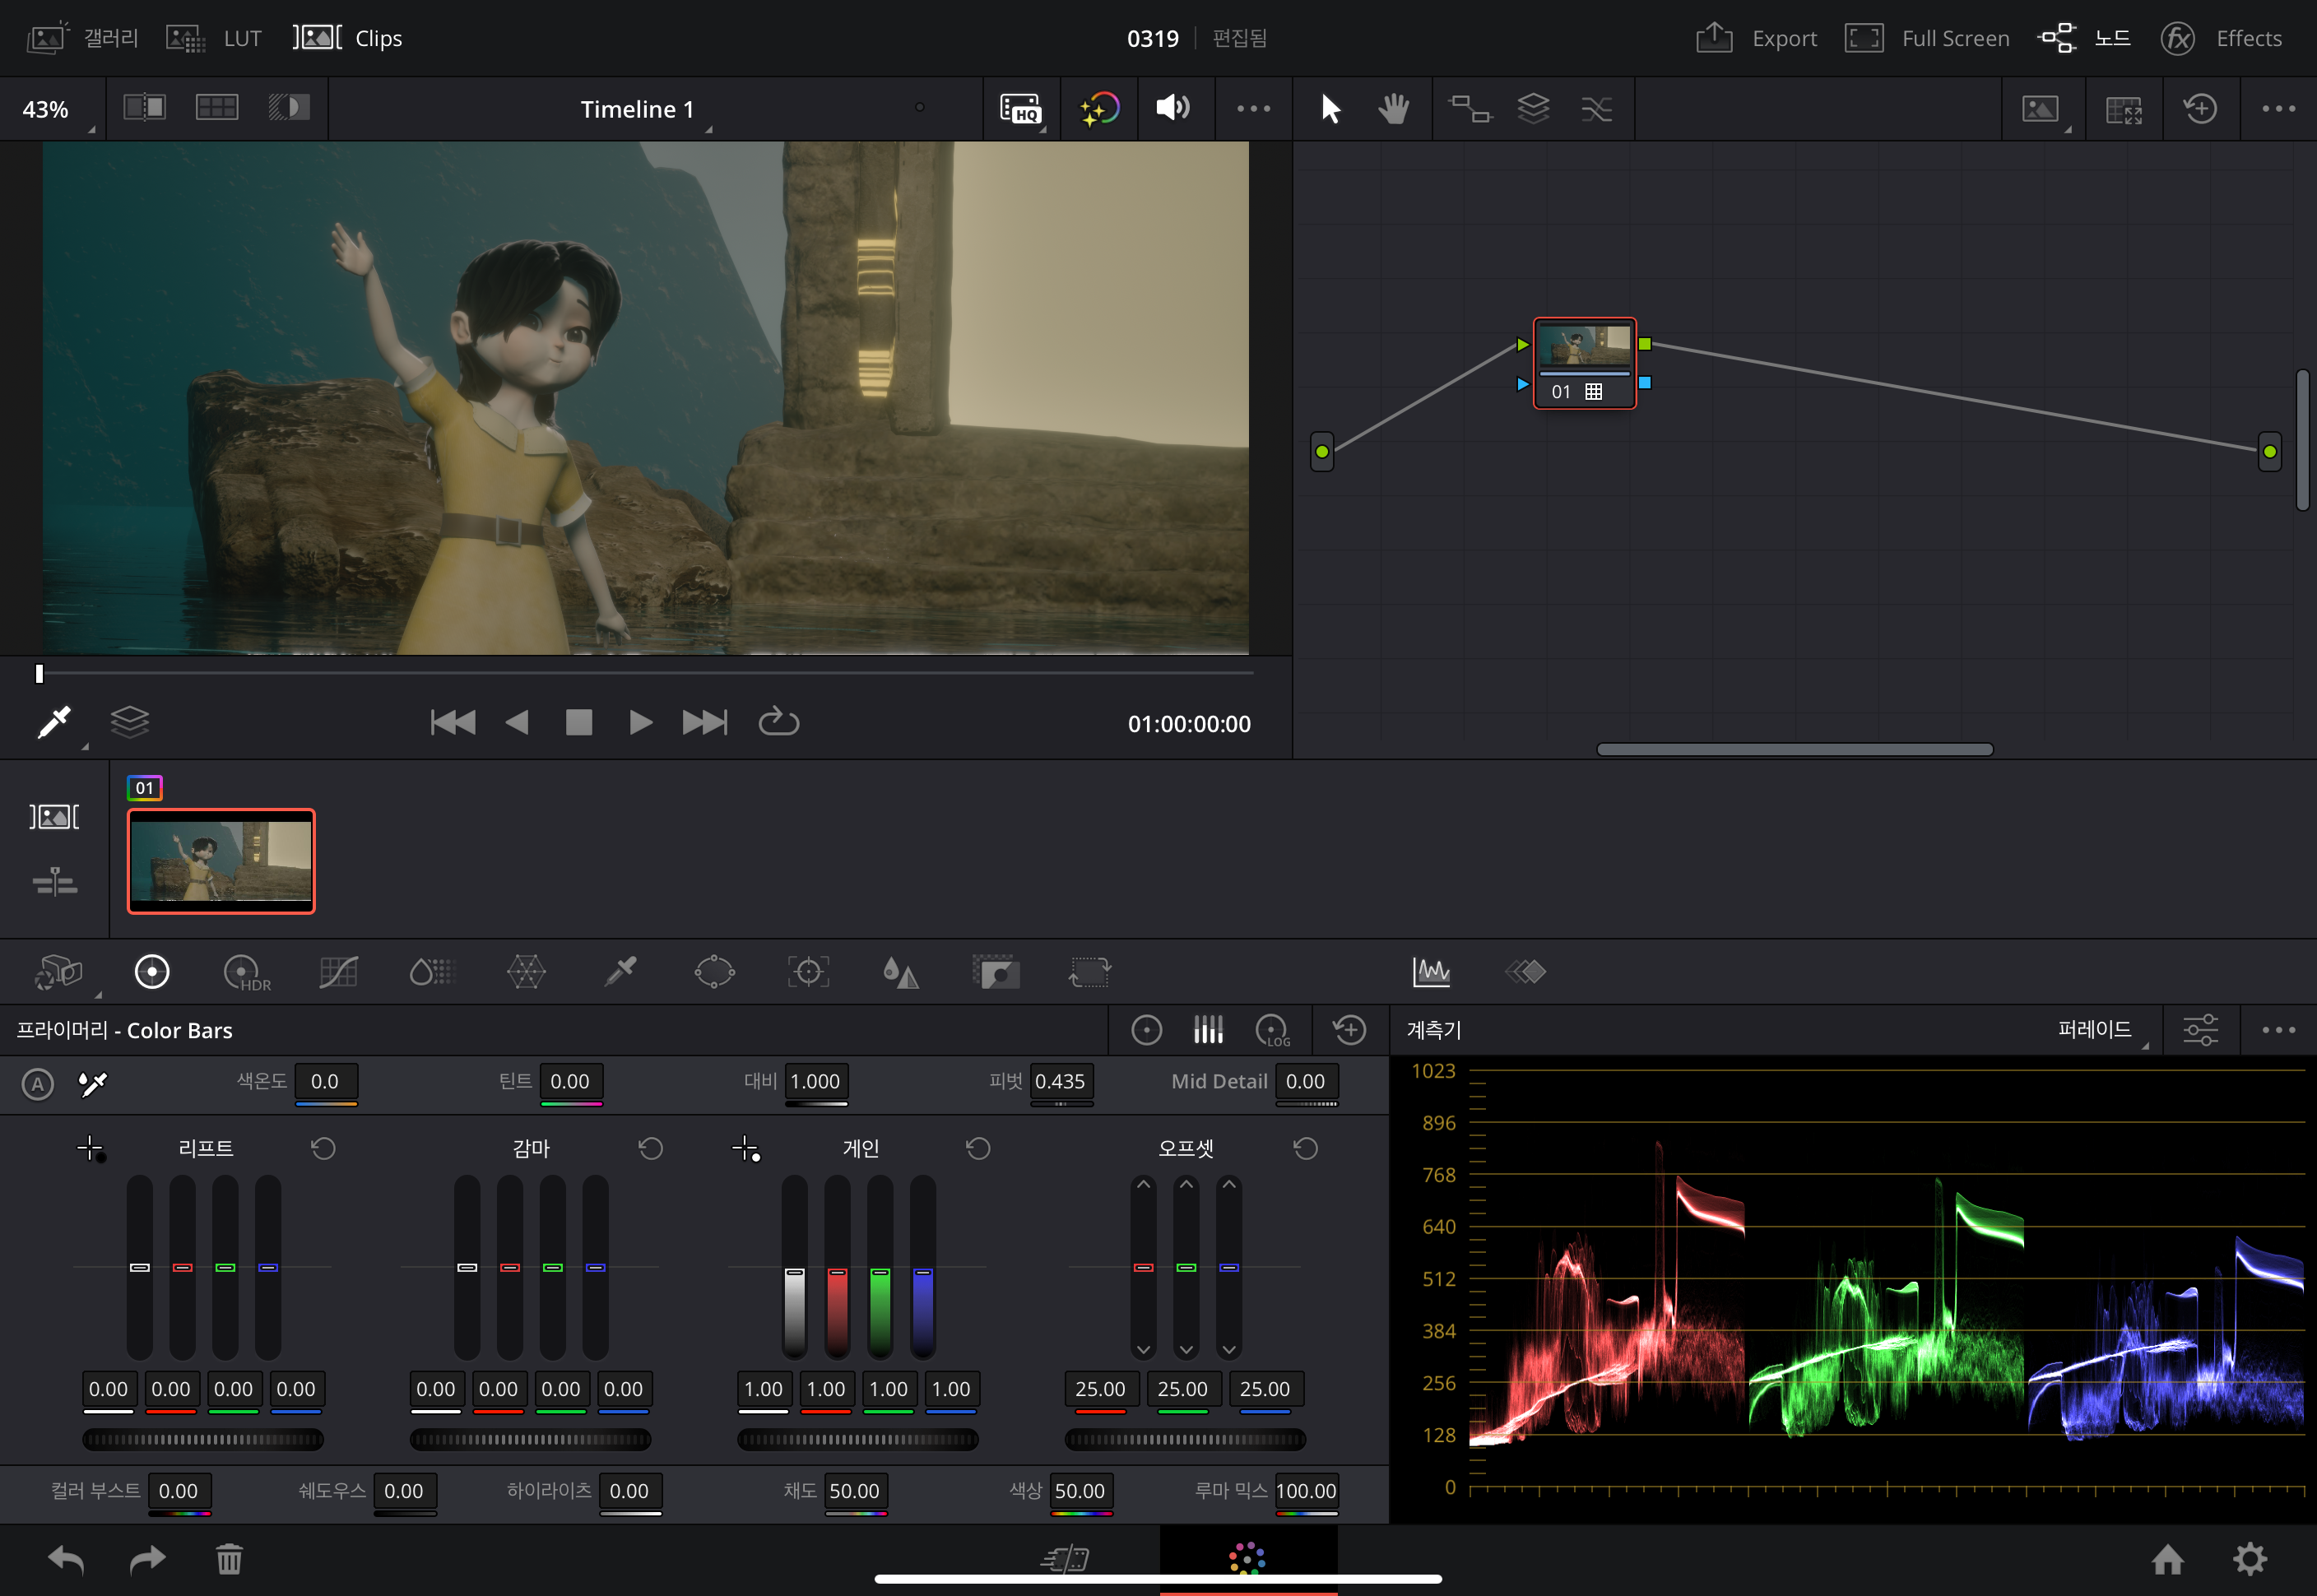
Task: Click the Export button
Action: click(1757, 39)
